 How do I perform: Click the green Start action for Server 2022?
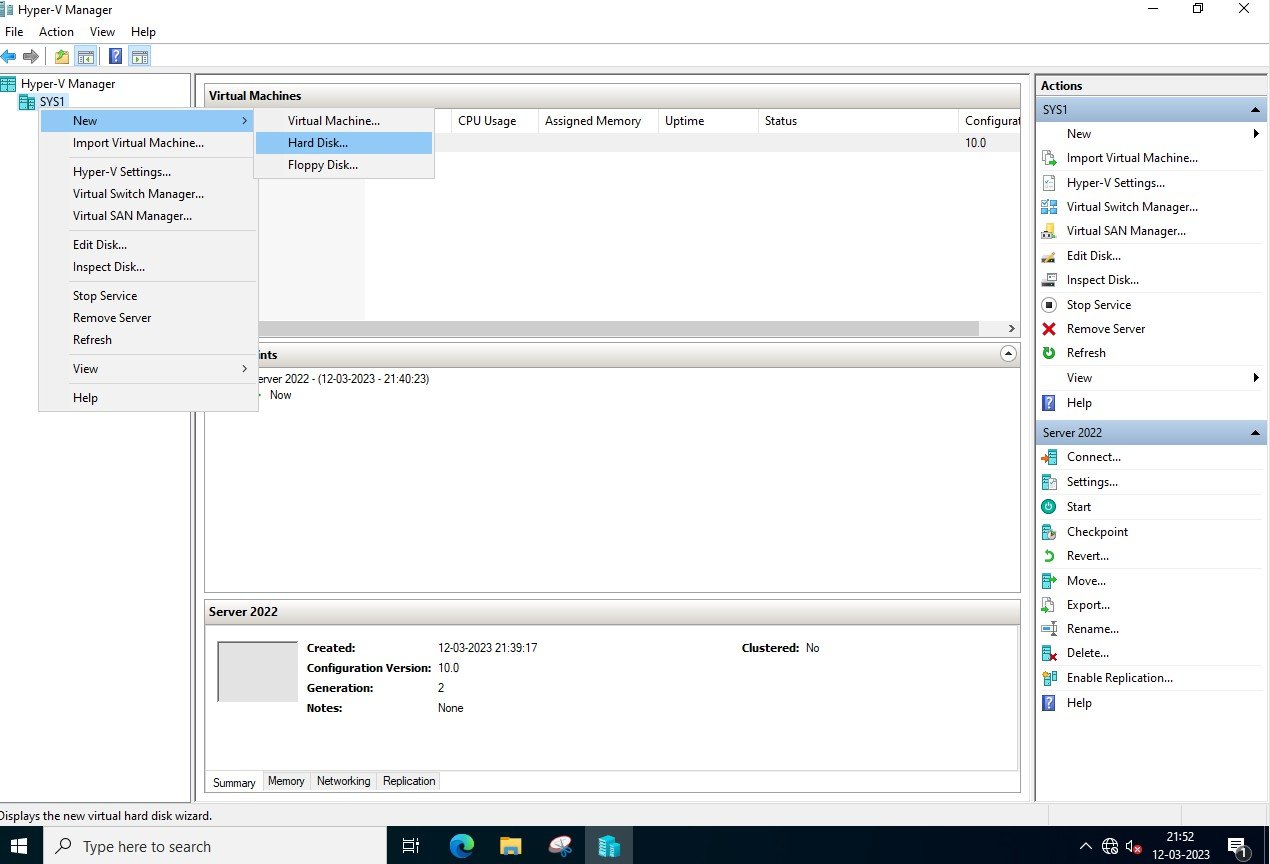[x=1078, y=507]
